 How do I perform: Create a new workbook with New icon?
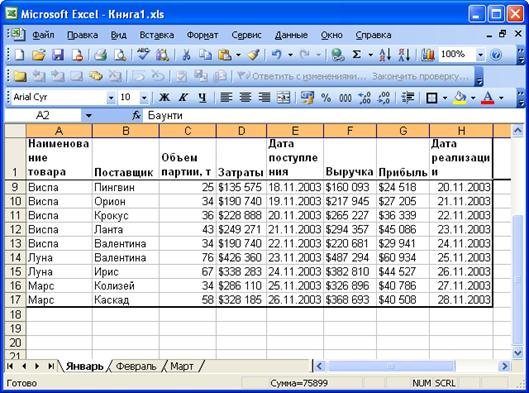[x=19, y=54]
